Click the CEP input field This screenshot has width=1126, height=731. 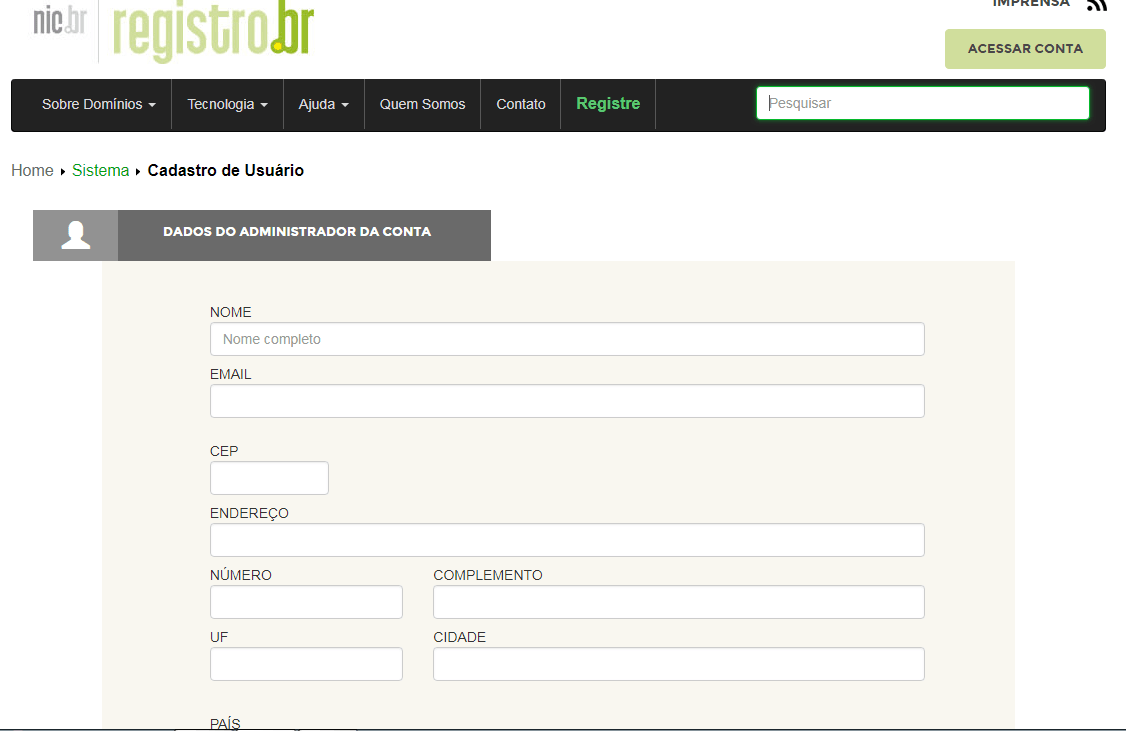click(269, 478)
